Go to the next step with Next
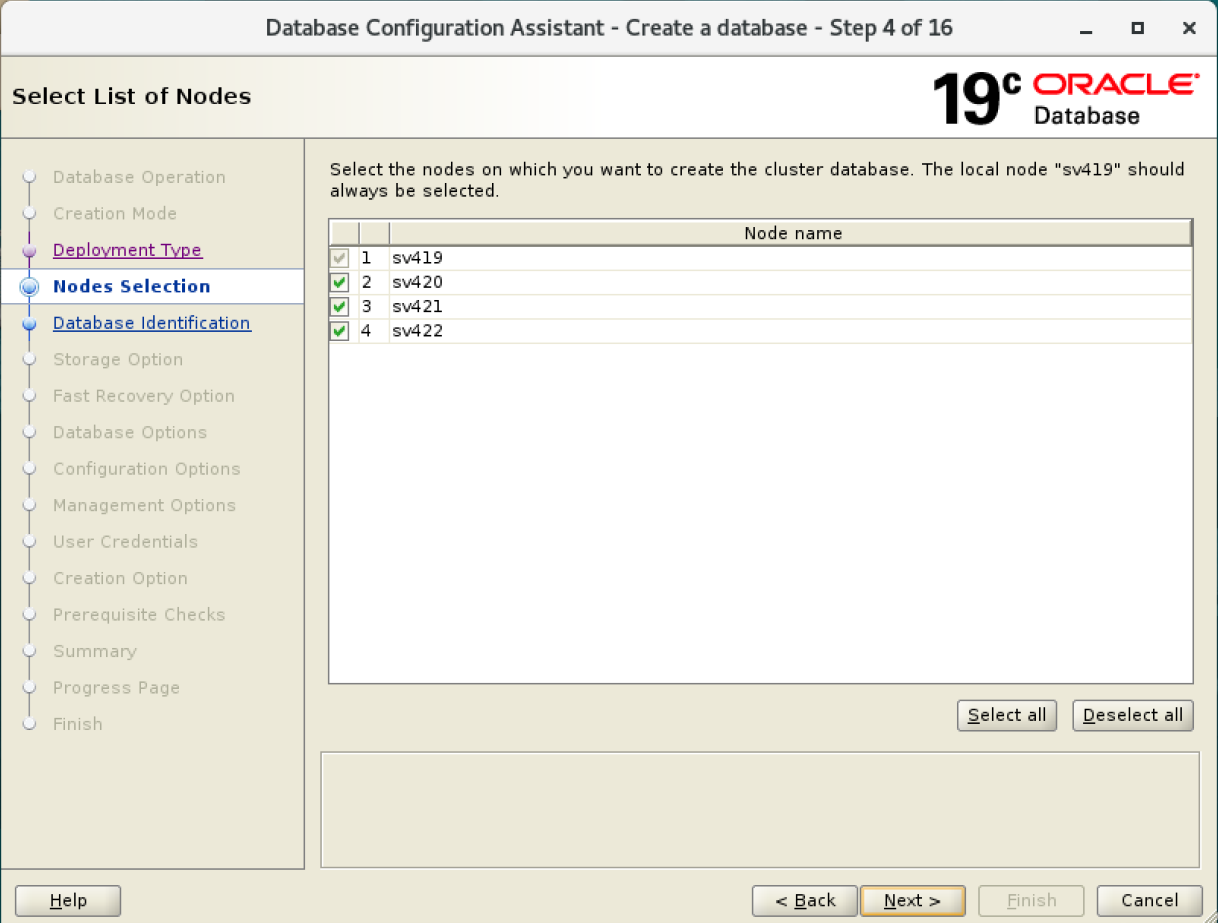1218x923 pixels. pos(913,901)
